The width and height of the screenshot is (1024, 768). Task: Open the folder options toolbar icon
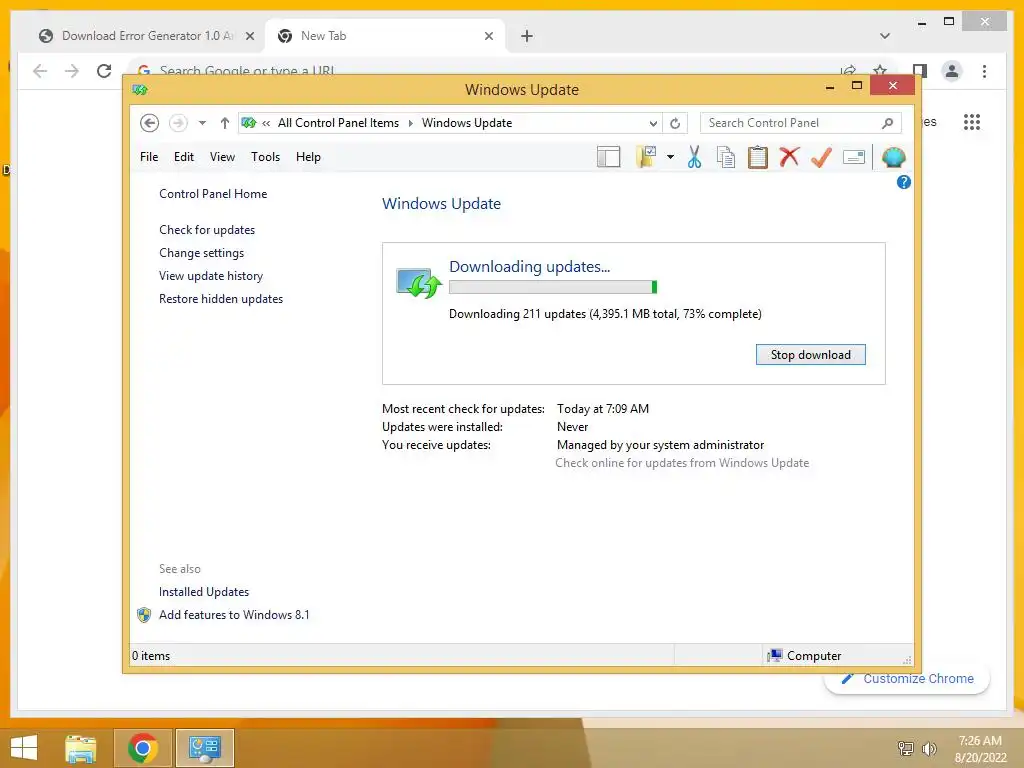[x=646, y=157]
